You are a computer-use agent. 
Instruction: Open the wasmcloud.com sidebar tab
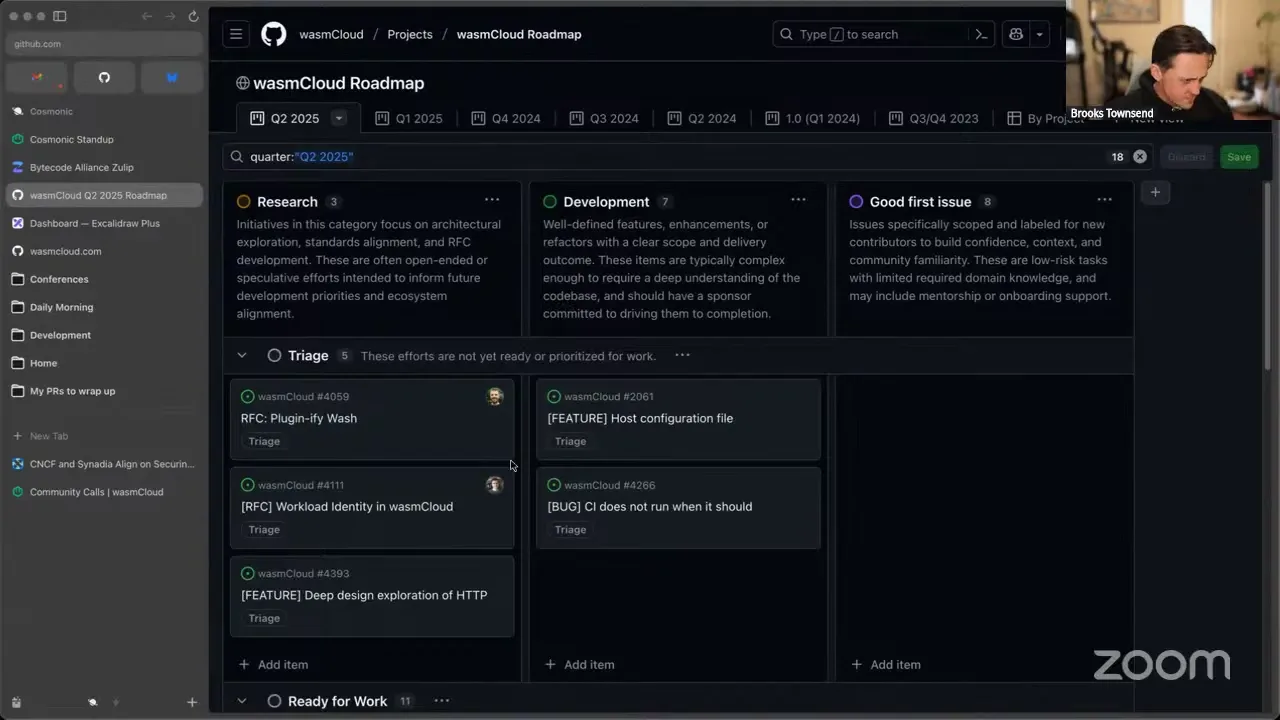click(104, 251)
